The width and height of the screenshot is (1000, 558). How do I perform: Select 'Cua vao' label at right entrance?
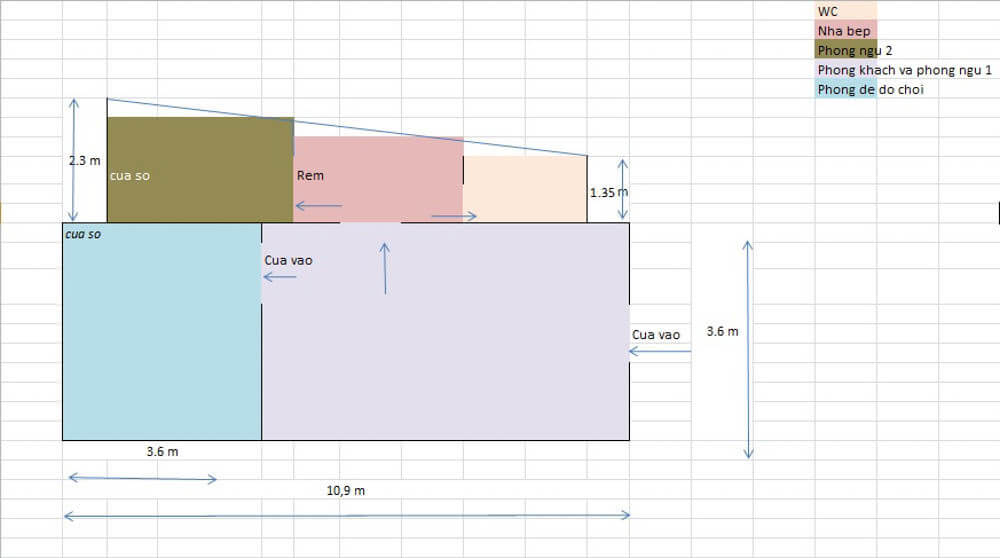656,335
